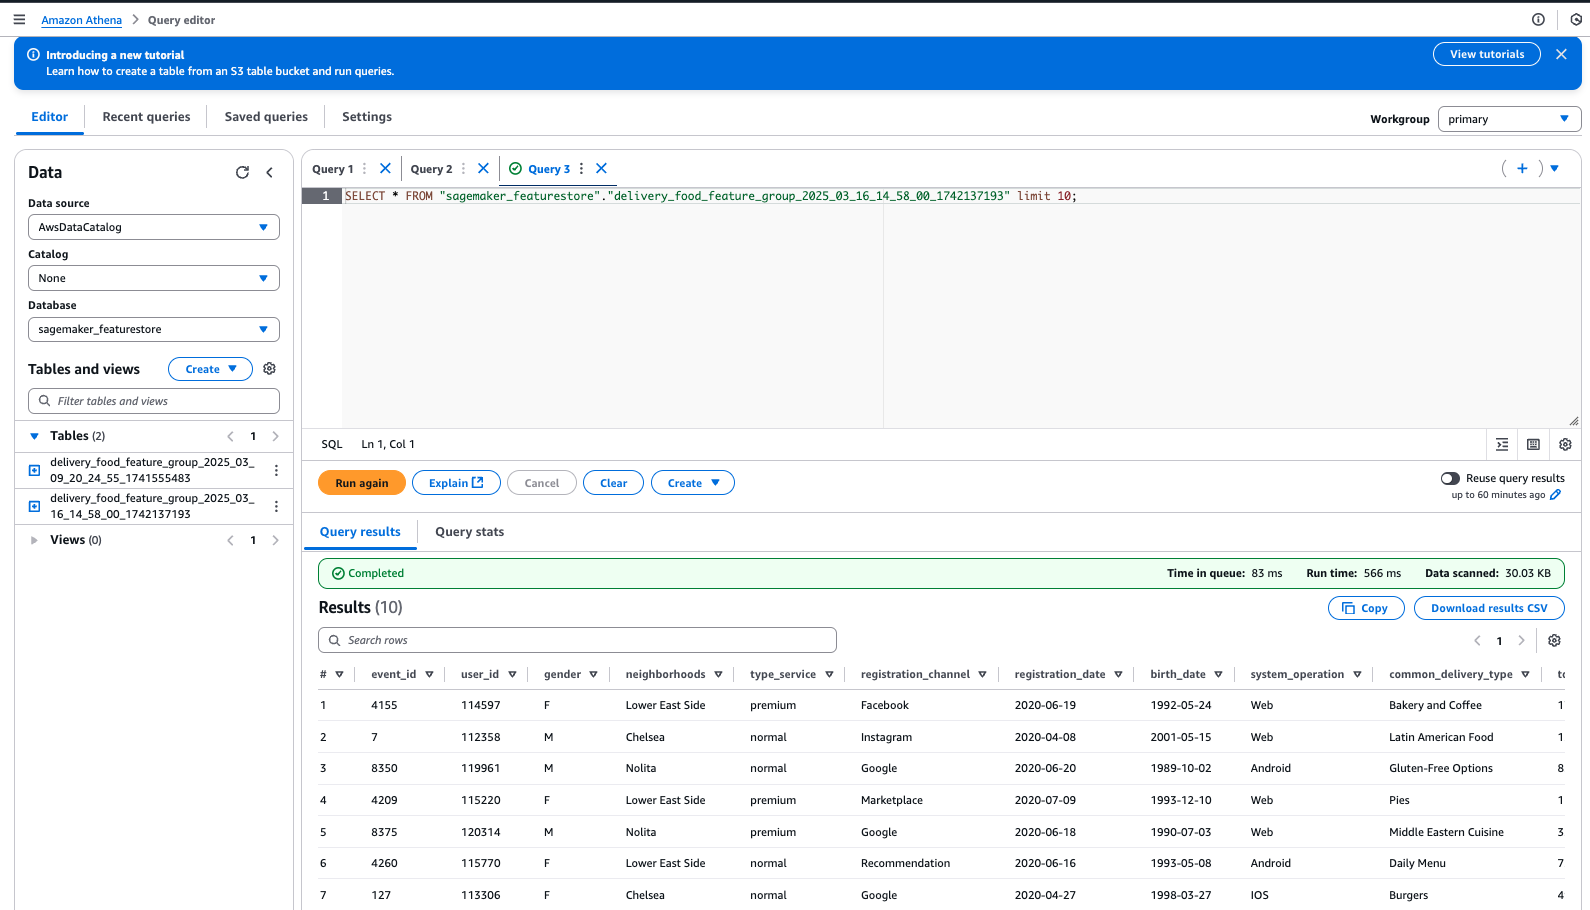Viewport: 1590px width, 910px height.
Task: Open options for table ending 1741555483
Action: click(x=276, y=470)
